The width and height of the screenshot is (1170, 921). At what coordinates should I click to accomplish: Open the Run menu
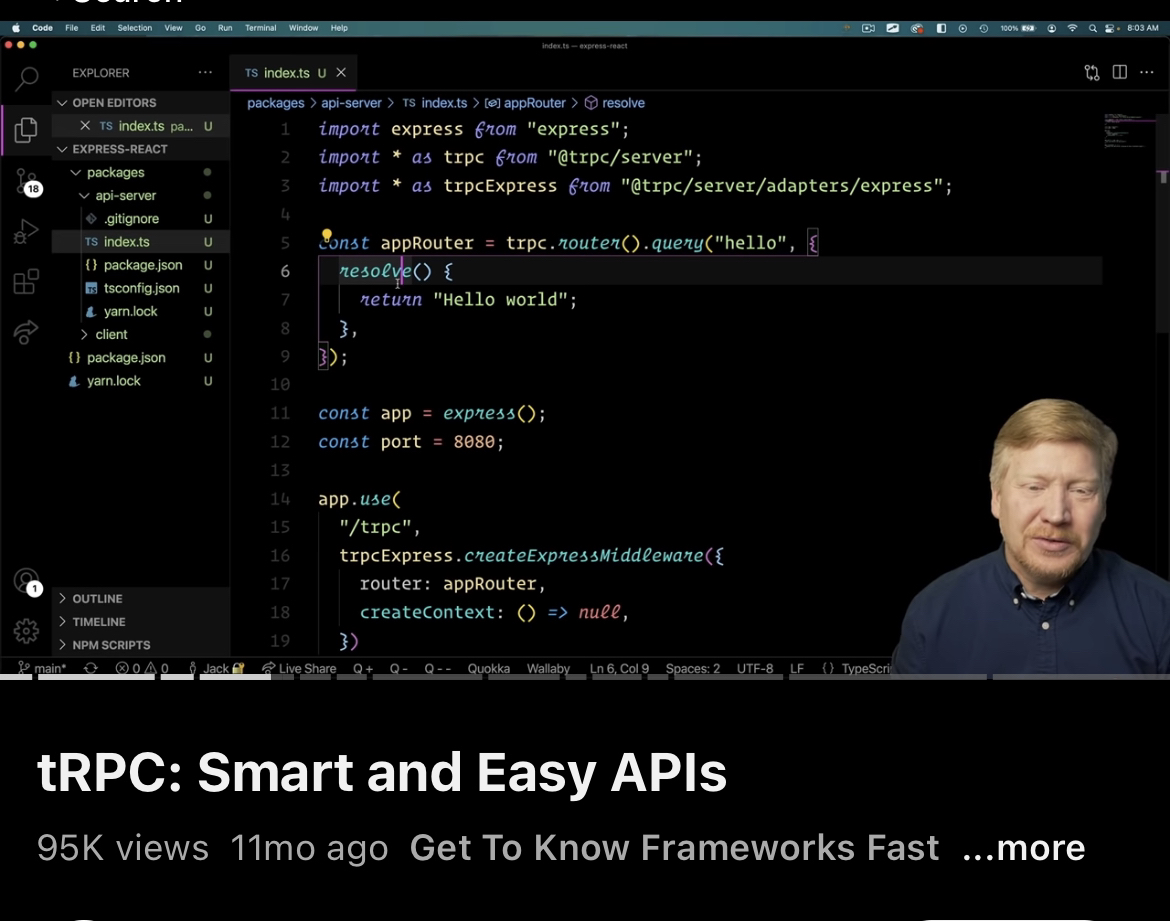tap(225, 28)
